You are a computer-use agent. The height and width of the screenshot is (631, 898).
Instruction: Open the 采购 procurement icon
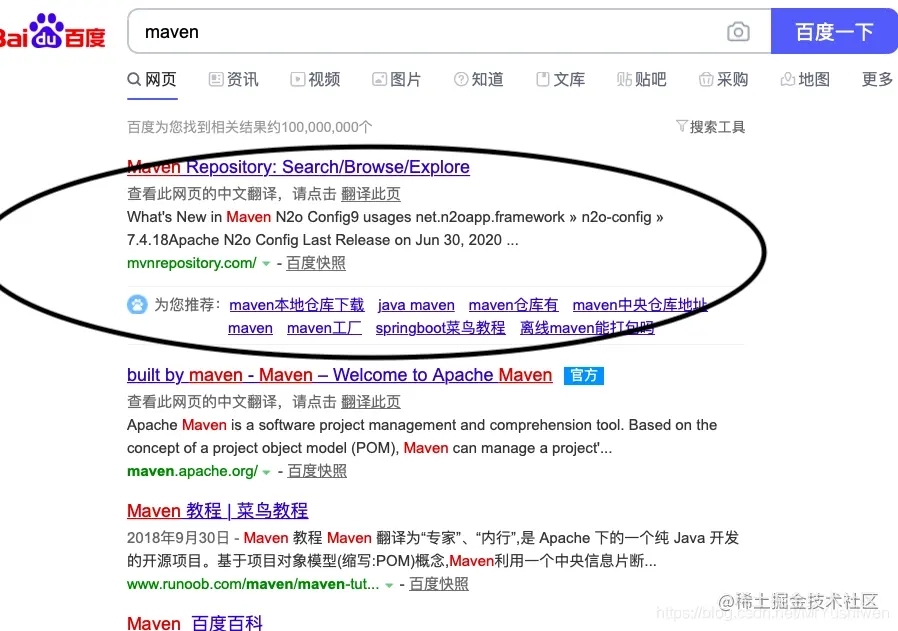tap(705, 79)
